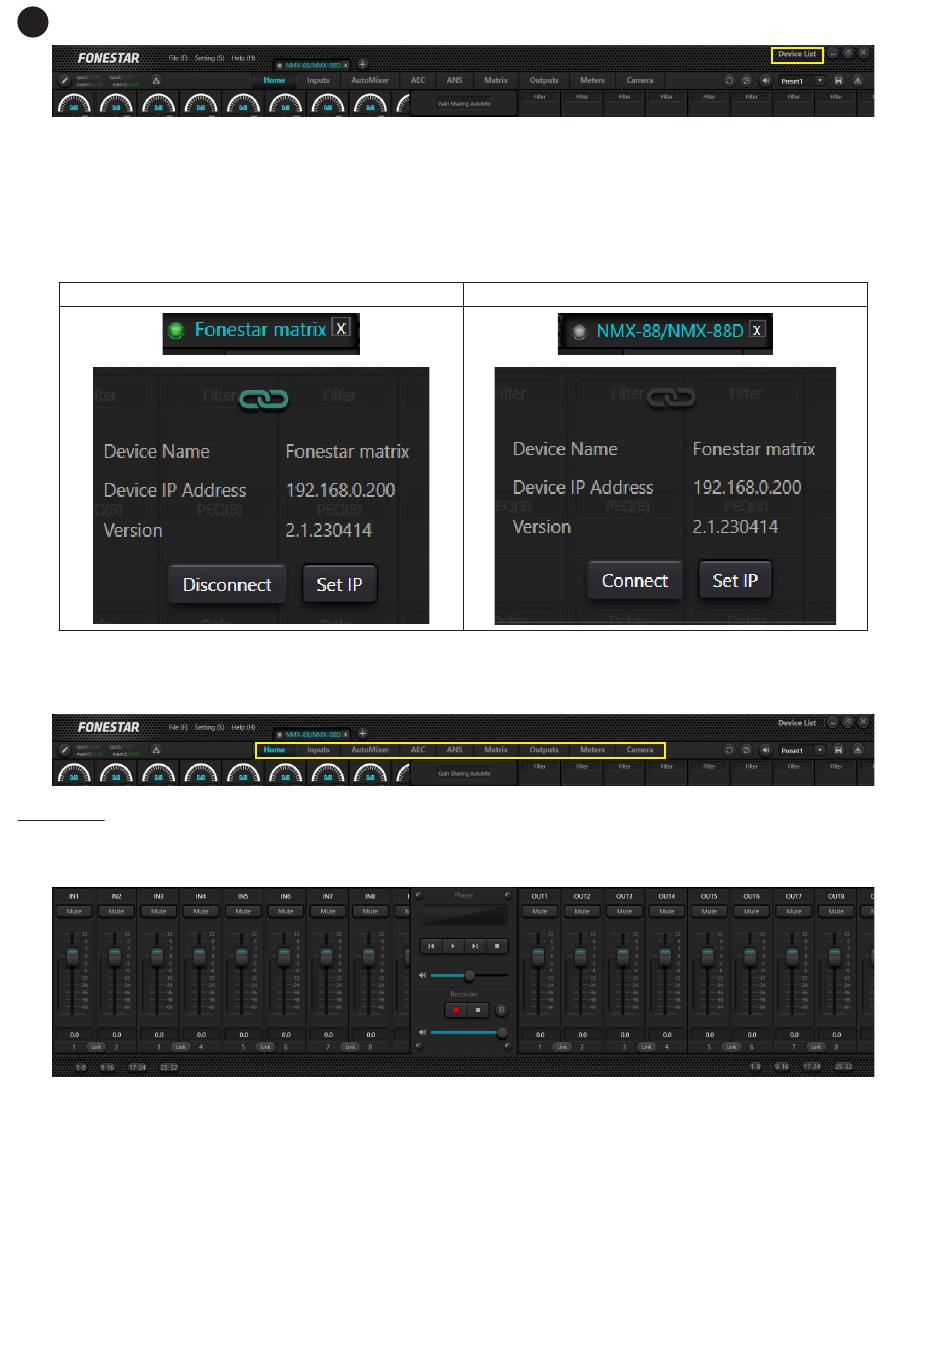
Task: Add a new device tab in top screenshot
Action: [363, 64]
